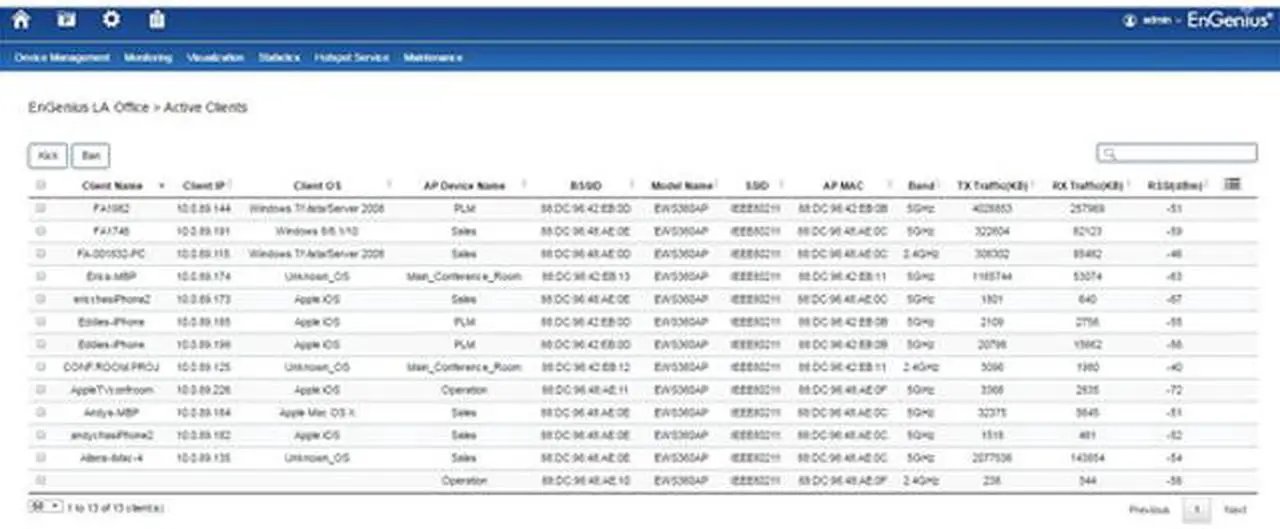Check the row for 10.0.89.144
Image resolution: width=1280 pixels, height=529 pixels.
coord(41,209)
